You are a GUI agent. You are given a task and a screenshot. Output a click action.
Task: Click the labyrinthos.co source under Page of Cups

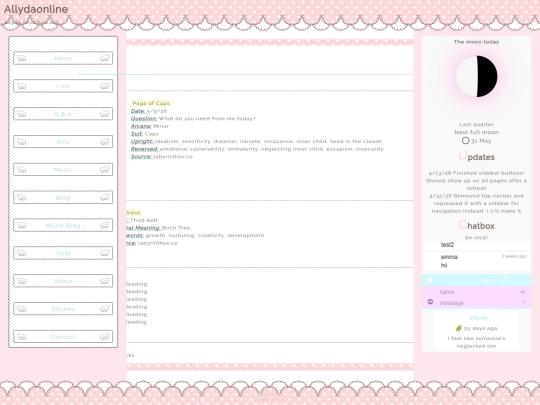(x=173, y=157)
